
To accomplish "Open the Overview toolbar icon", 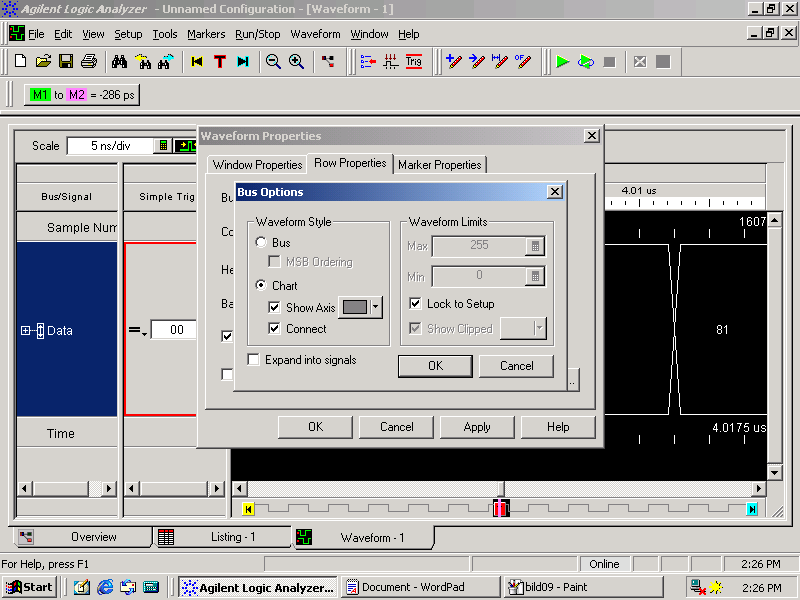I will (x=328, y=62).
